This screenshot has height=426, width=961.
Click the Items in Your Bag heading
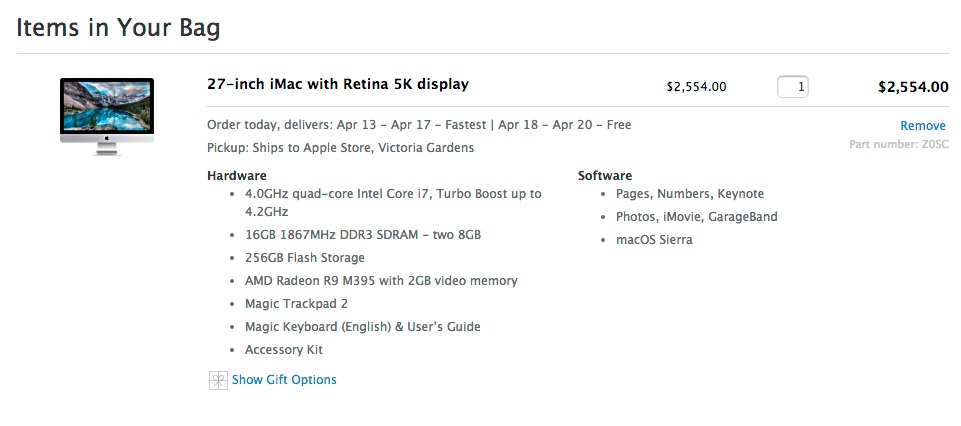(x=118, y=27)
